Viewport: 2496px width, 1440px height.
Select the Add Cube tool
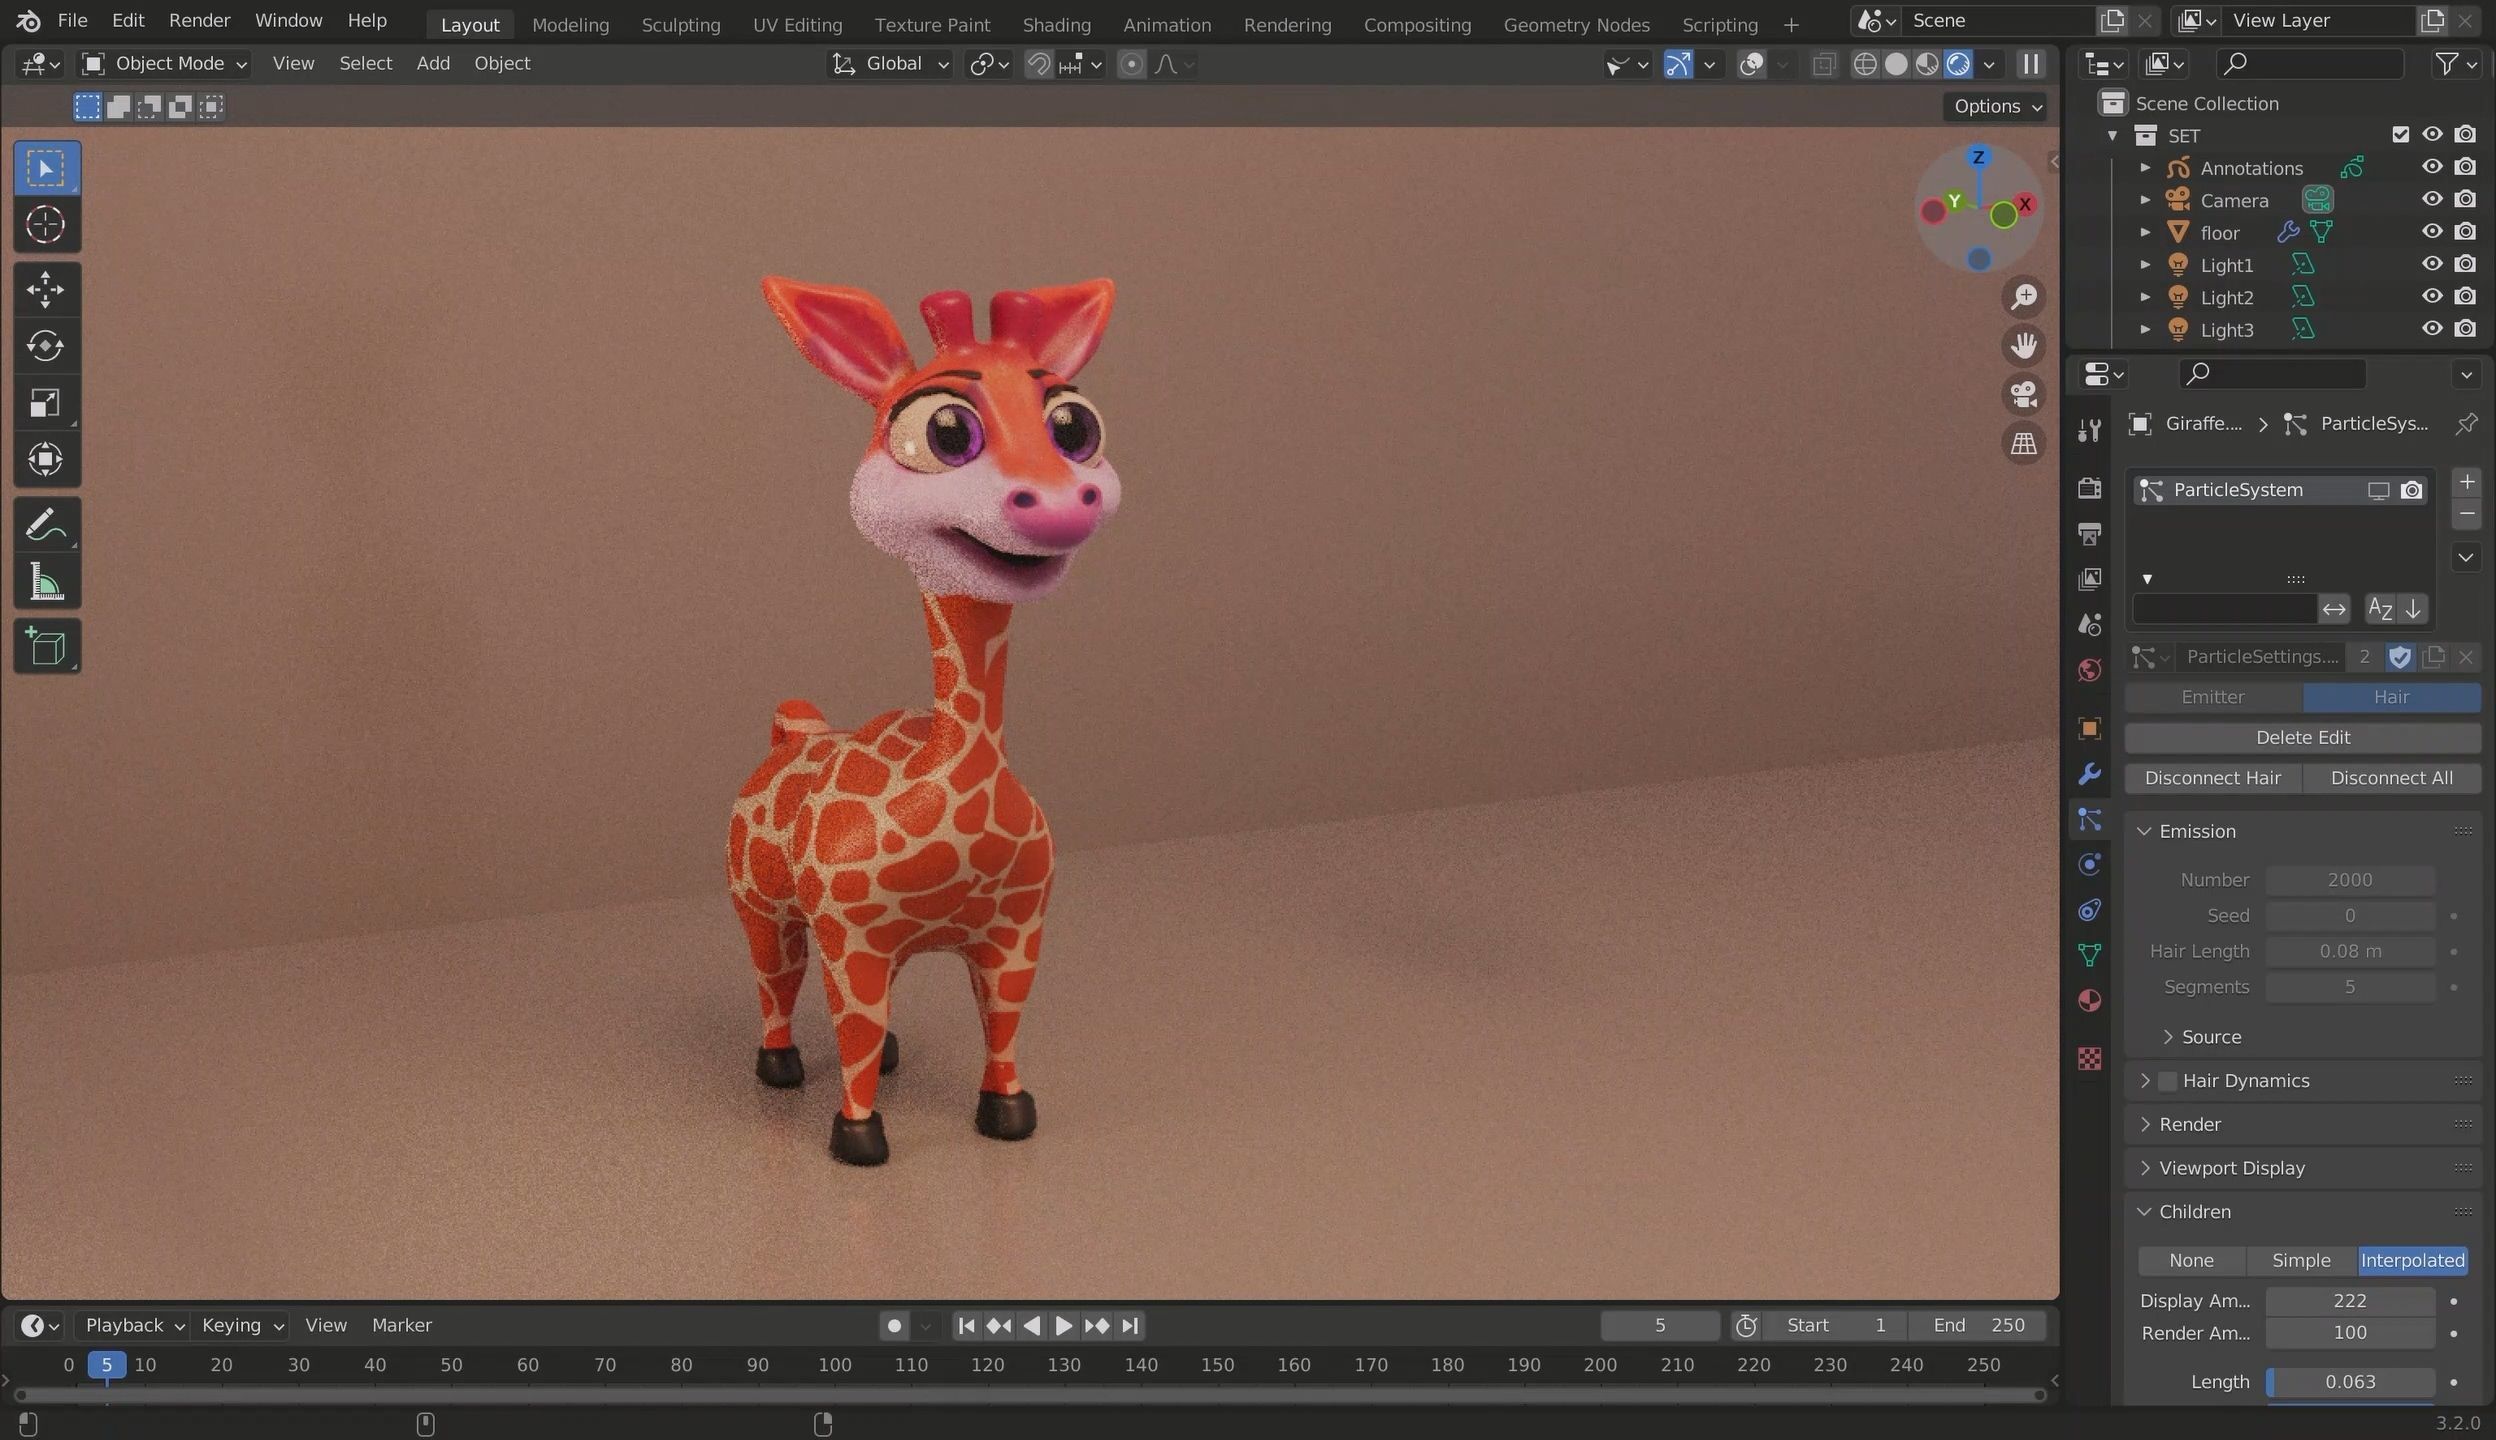[x=46, y=647]
